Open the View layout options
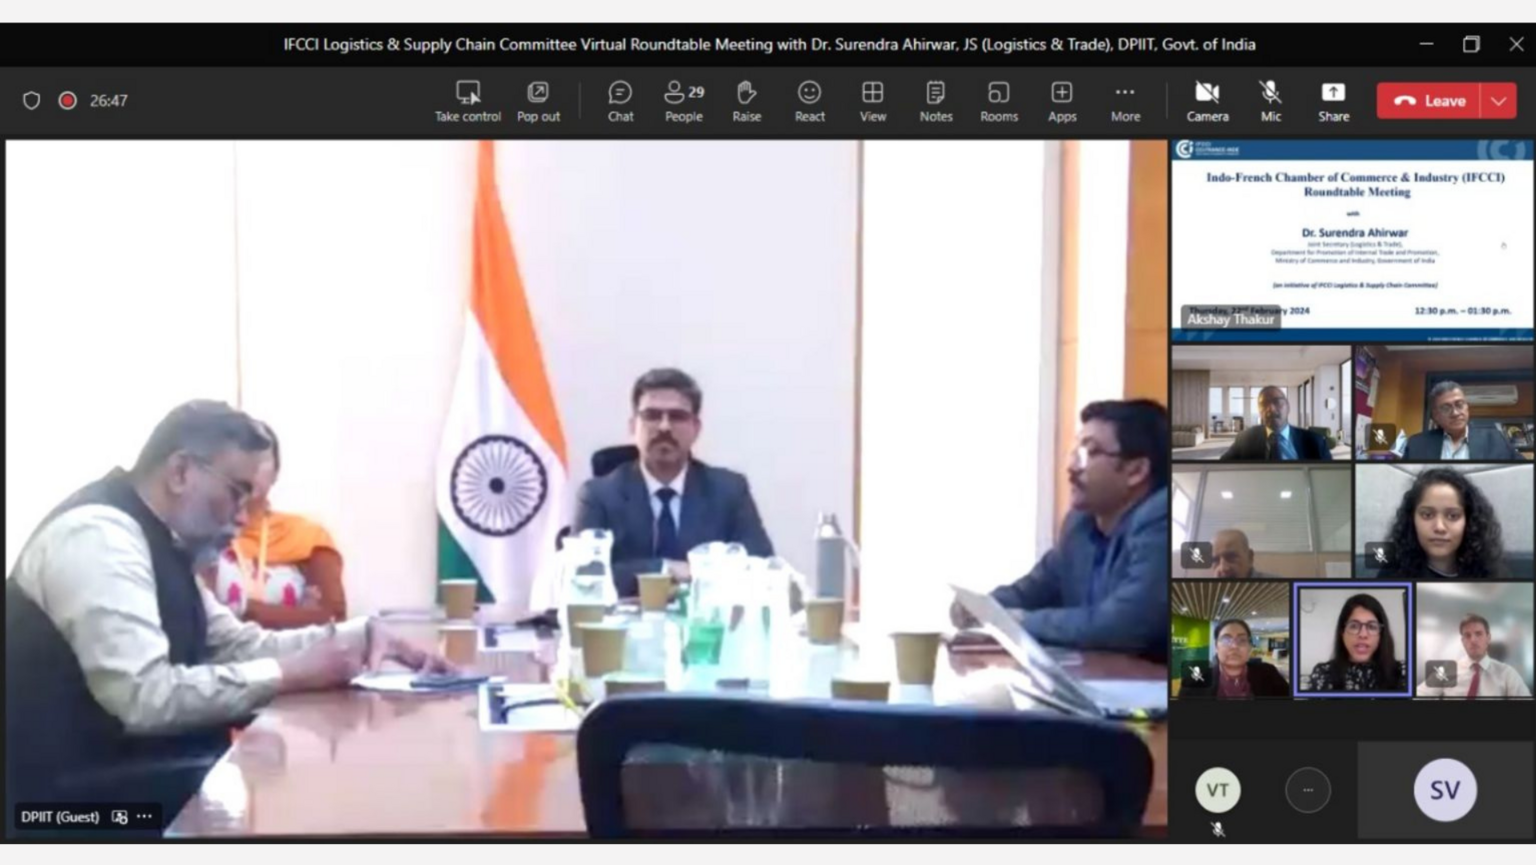 (872, 101)
